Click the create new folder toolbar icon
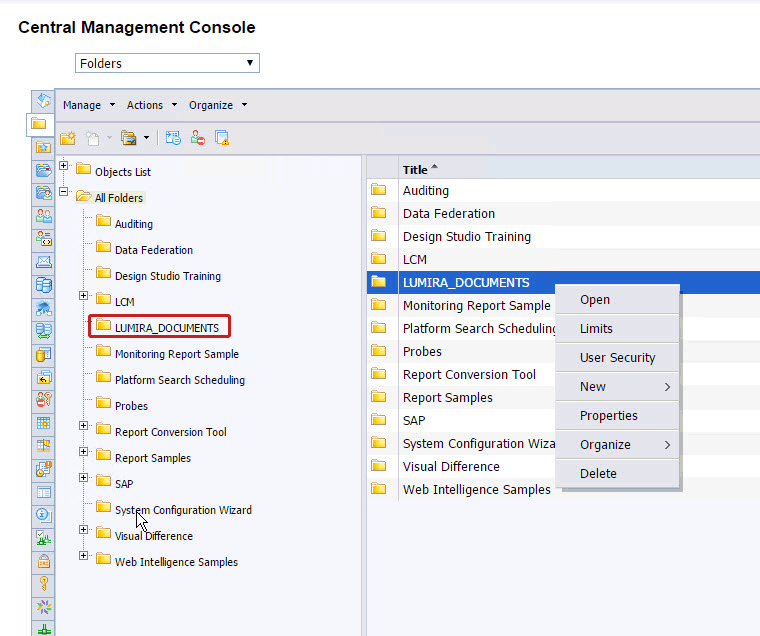Image resolution: width=760 pixels, height=636 pixels. 68,138
